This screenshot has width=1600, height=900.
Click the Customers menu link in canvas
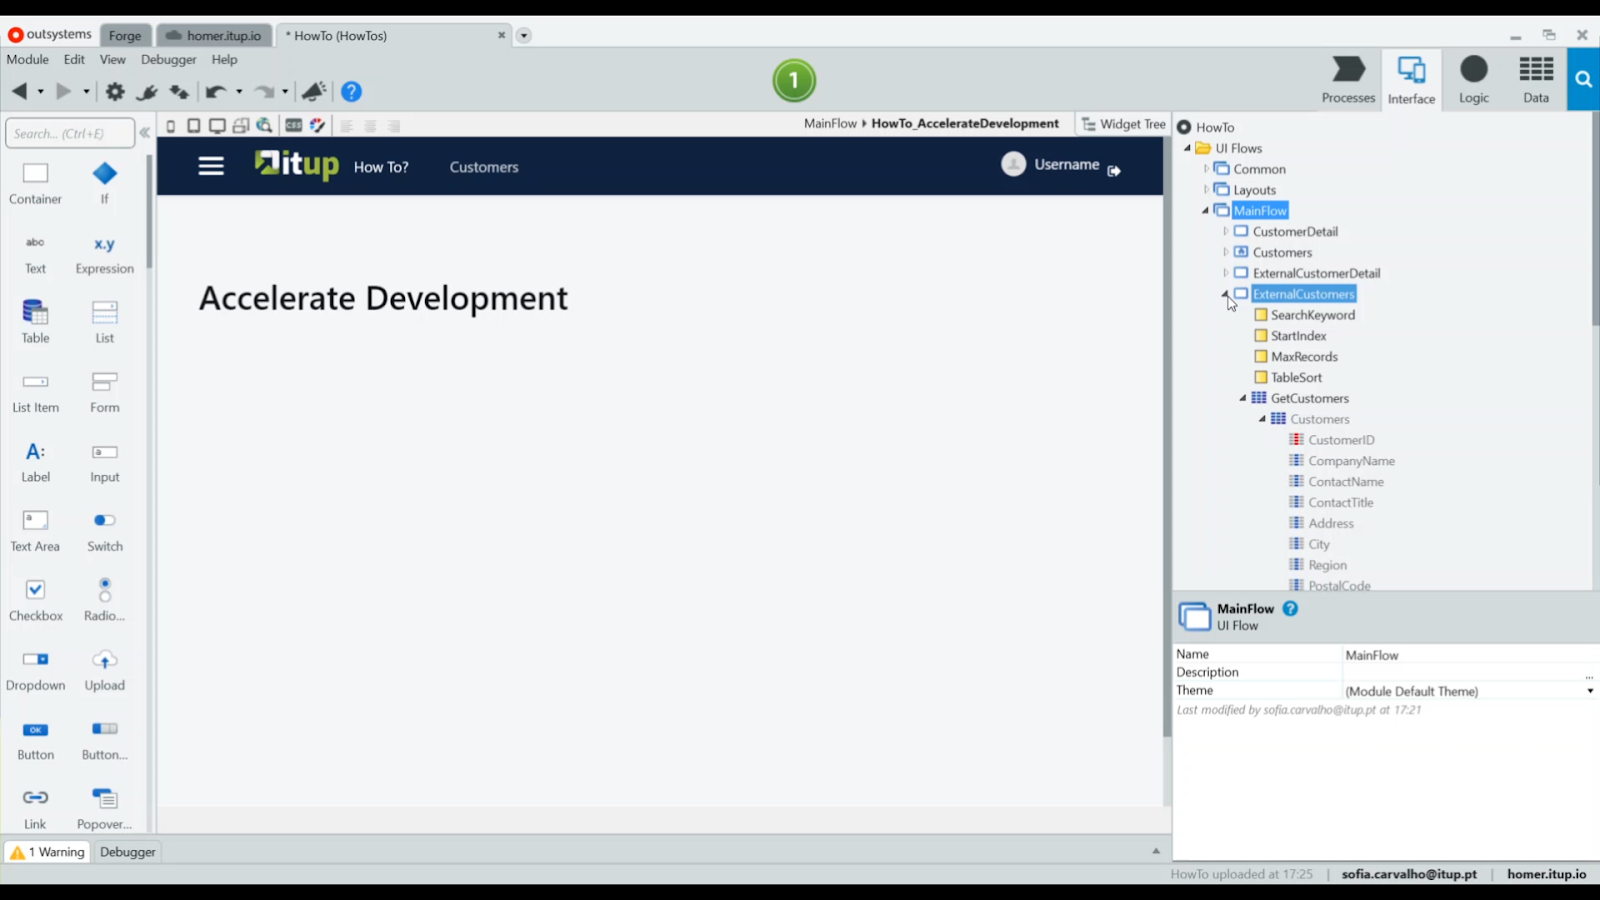tap(484, 167)
